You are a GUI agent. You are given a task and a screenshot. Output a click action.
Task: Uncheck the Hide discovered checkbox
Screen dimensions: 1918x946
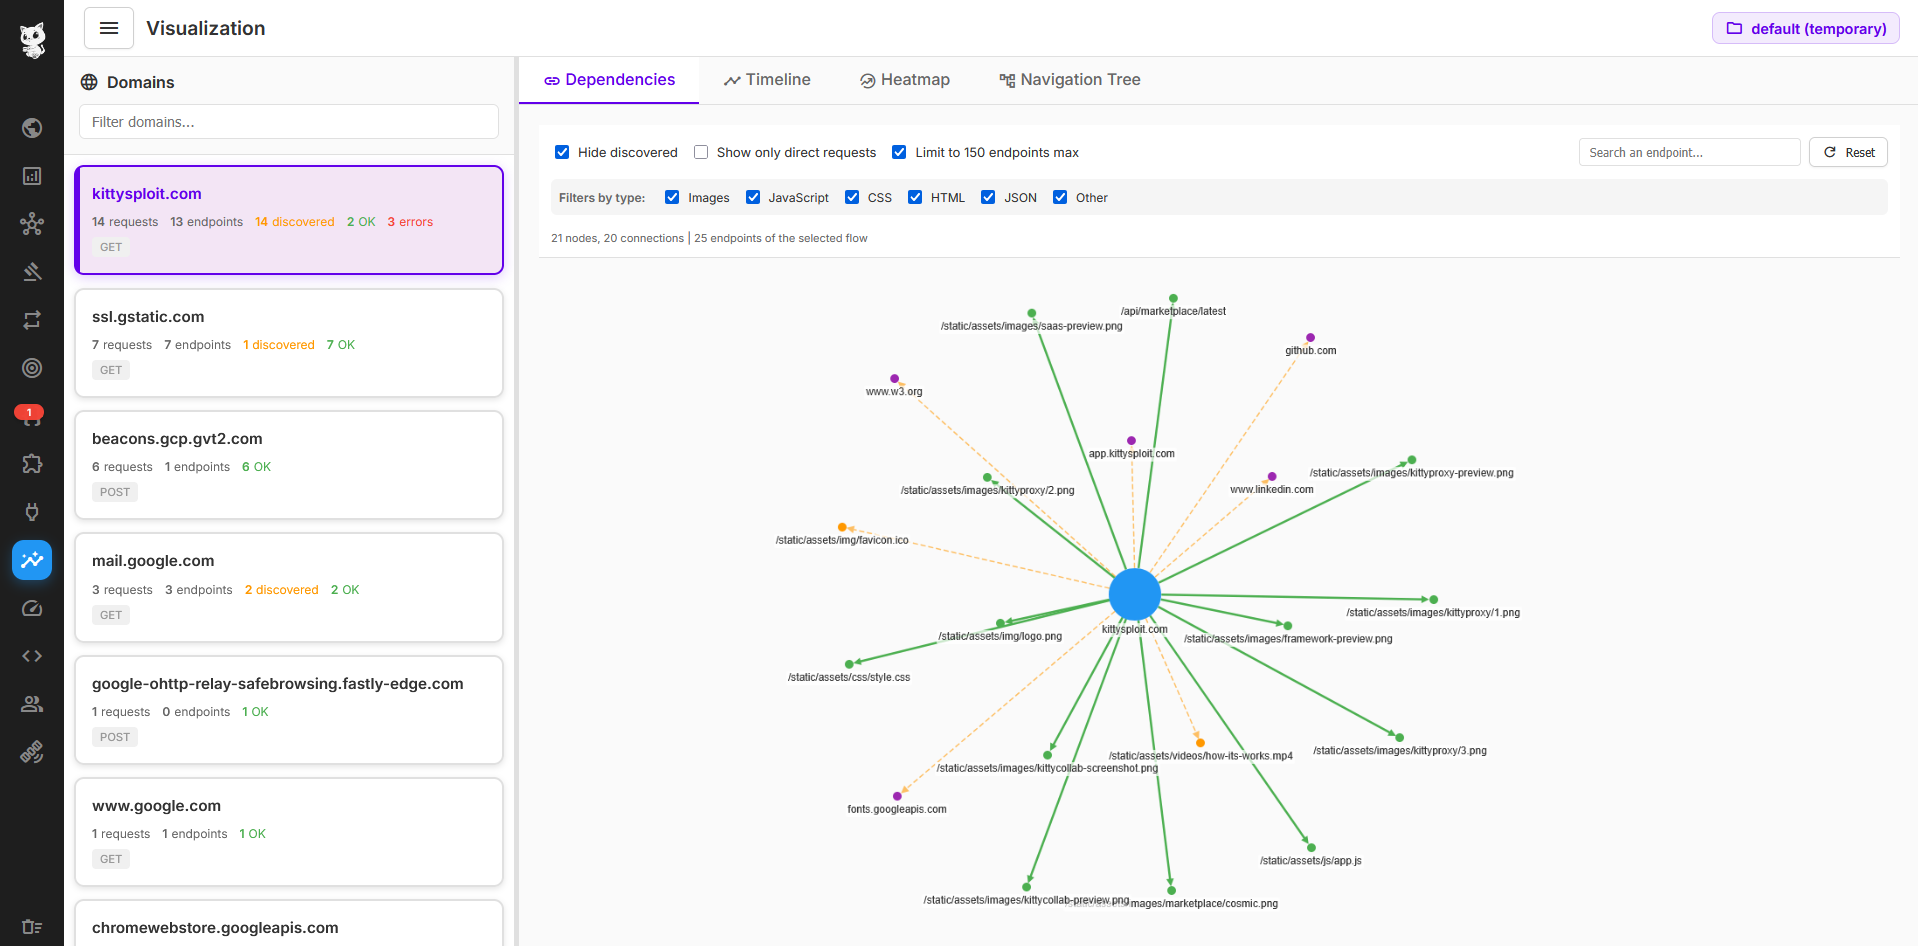(562, 152)
